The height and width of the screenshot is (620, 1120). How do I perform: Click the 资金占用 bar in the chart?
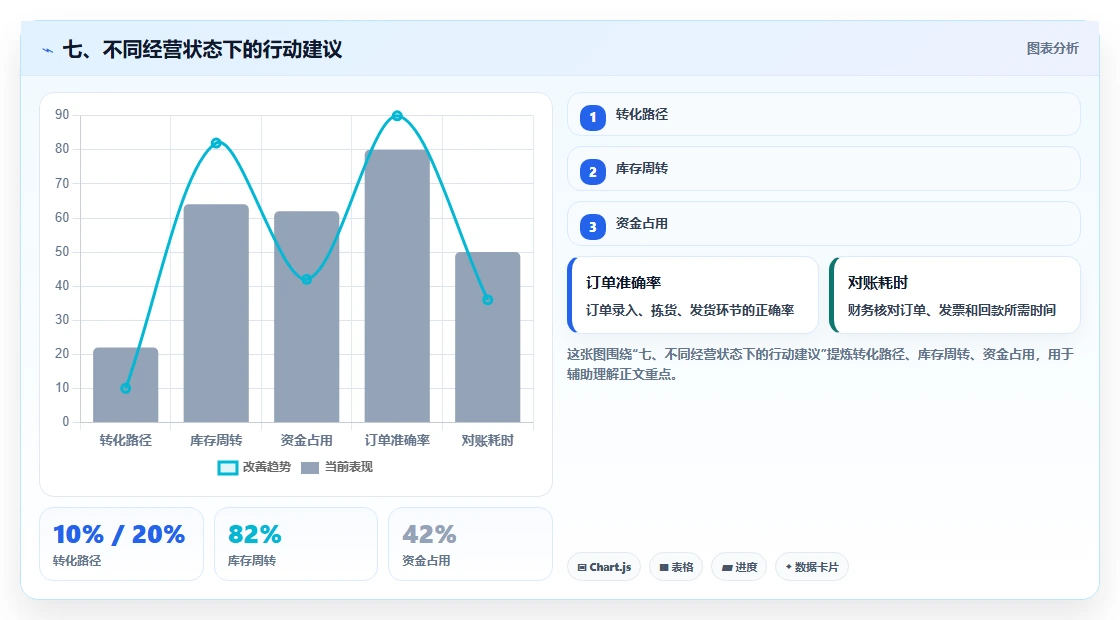306,316
